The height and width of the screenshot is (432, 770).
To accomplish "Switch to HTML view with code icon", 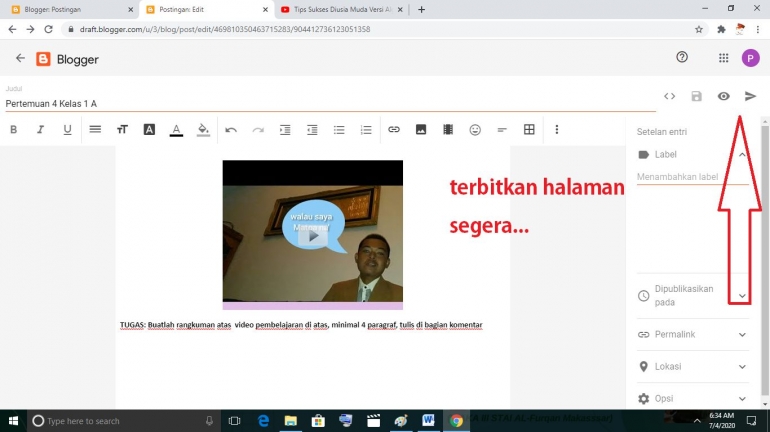I will point(669,96).
